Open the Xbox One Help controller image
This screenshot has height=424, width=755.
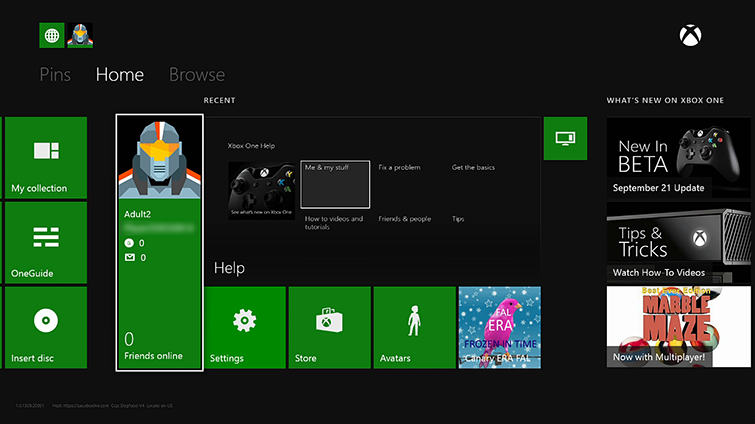[x=261, y=191]
